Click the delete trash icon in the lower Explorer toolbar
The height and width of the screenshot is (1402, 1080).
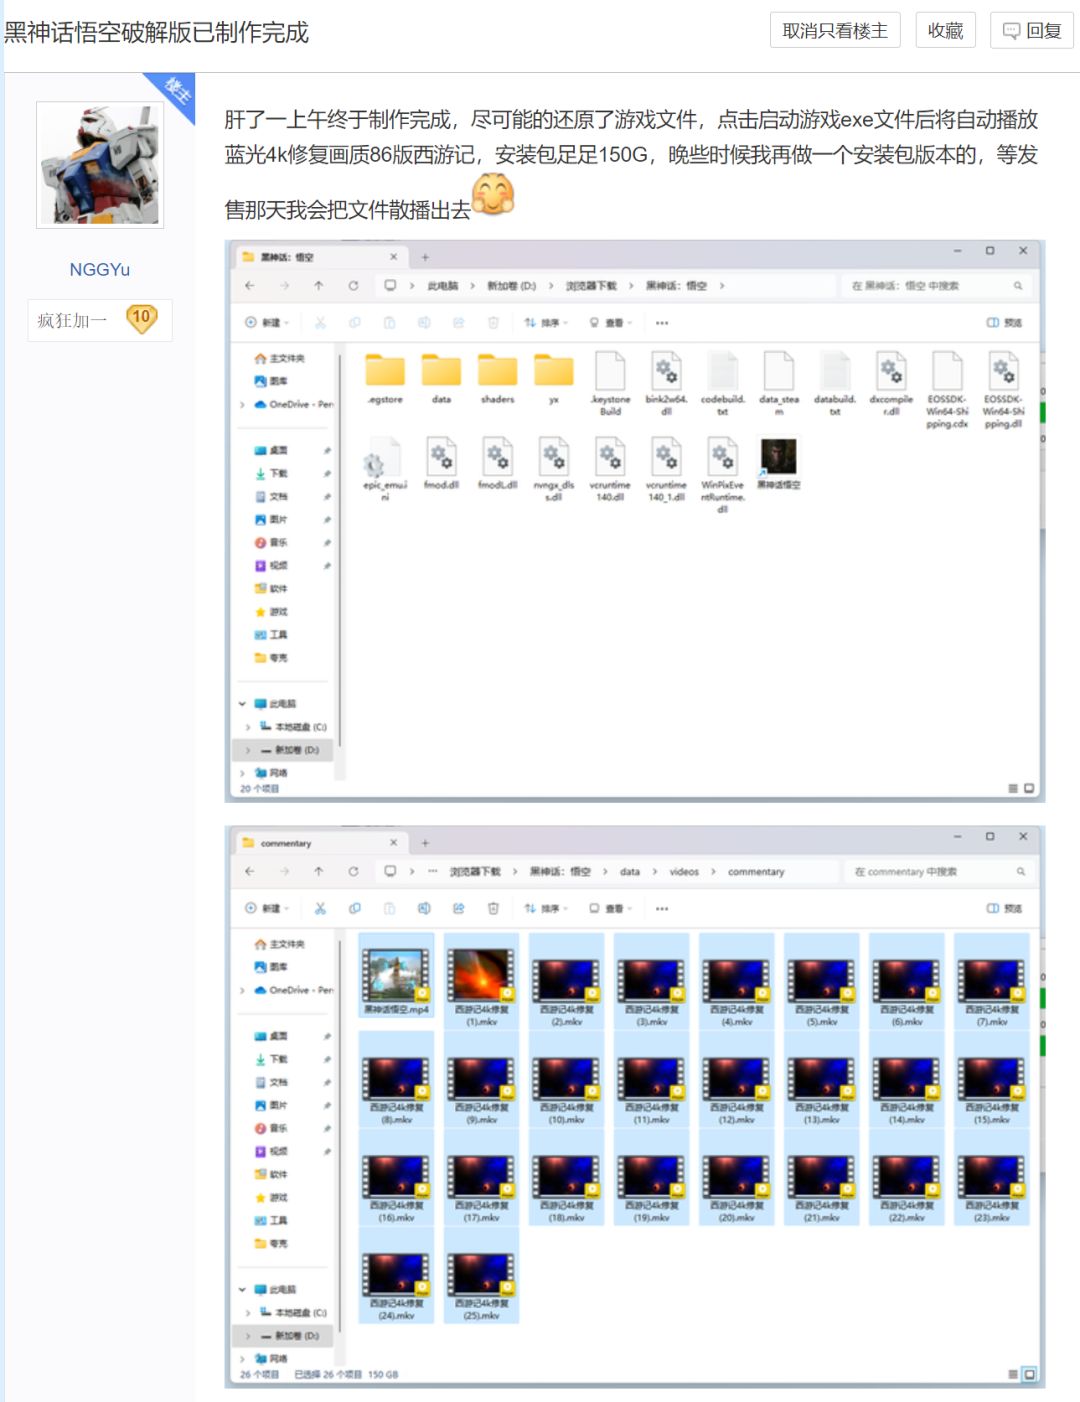[x=493, y=908]
